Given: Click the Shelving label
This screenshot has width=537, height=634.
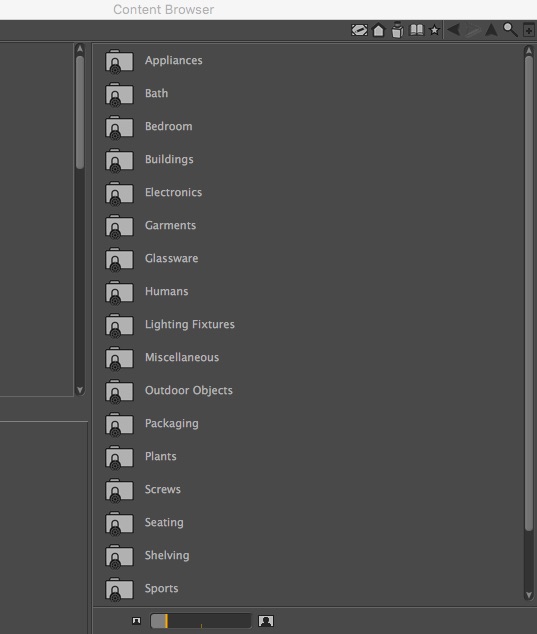Looking at the screenshot, I should point(167,556).
